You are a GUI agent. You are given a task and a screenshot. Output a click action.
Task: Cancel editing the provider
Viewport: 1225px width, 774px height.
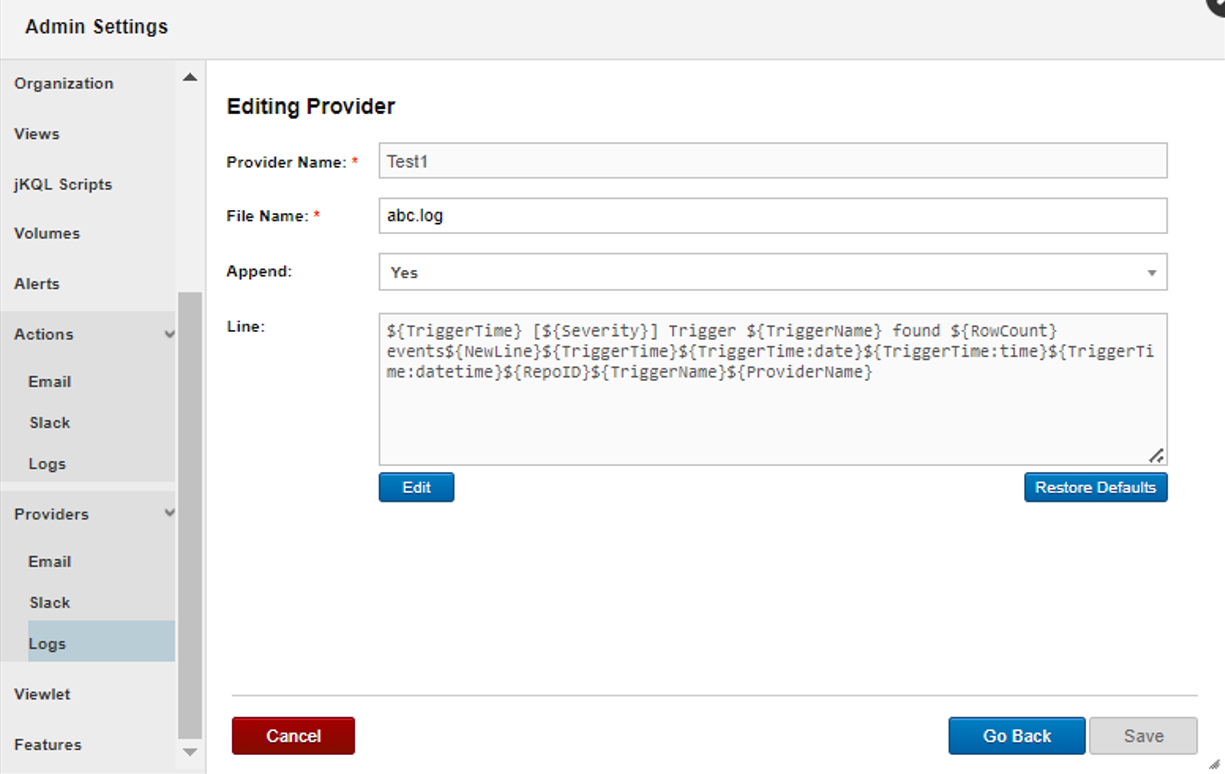coord(292,735)
